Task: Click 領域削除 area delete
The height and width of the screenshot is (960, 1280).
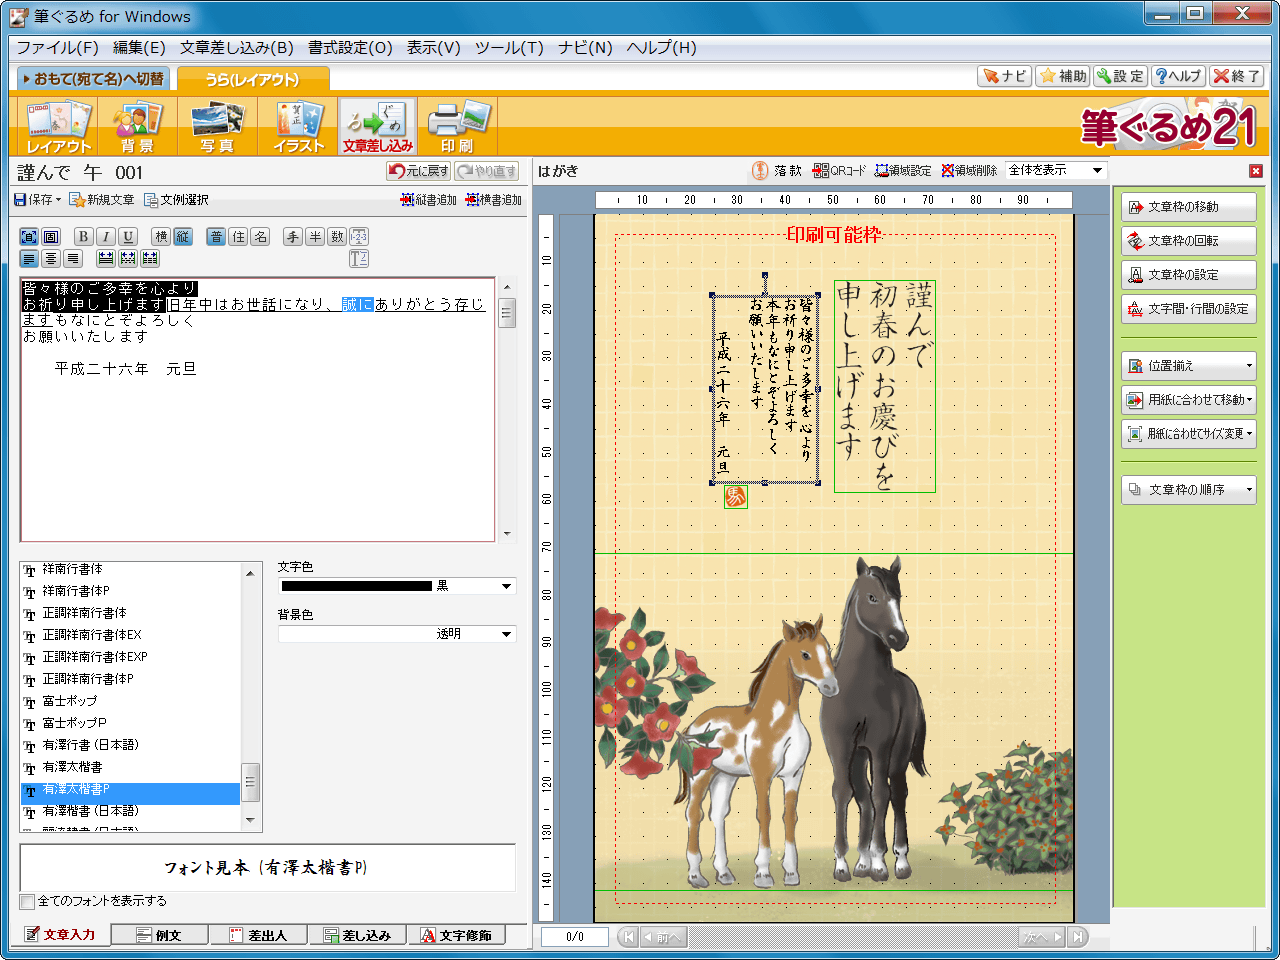Action: 969,171
